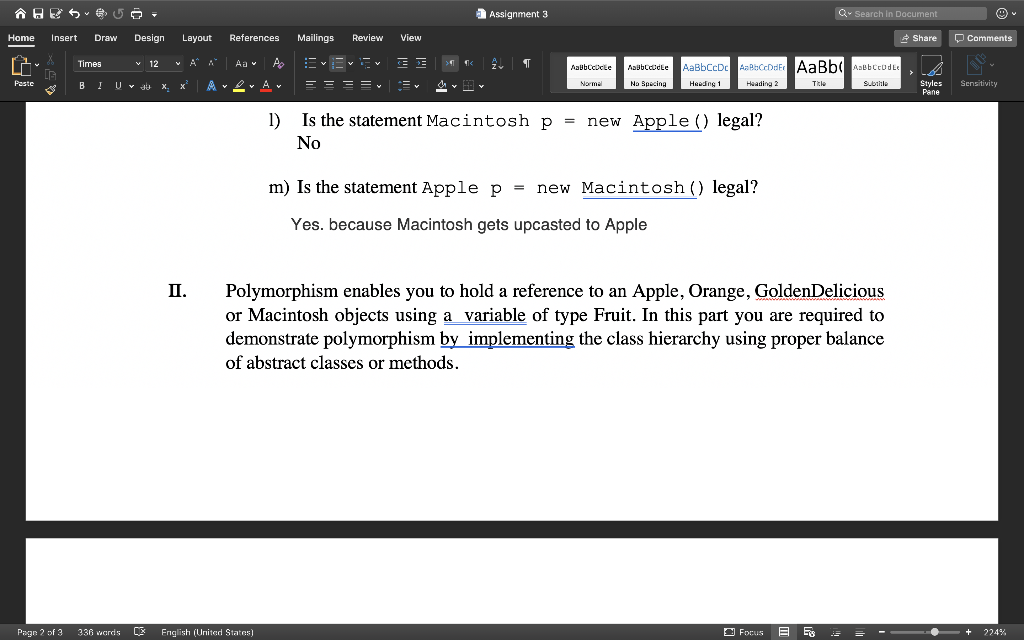Viewport: 1024px width, 640px height.
Task: Select the Format Painter brush icon
Action: point(51,89)
